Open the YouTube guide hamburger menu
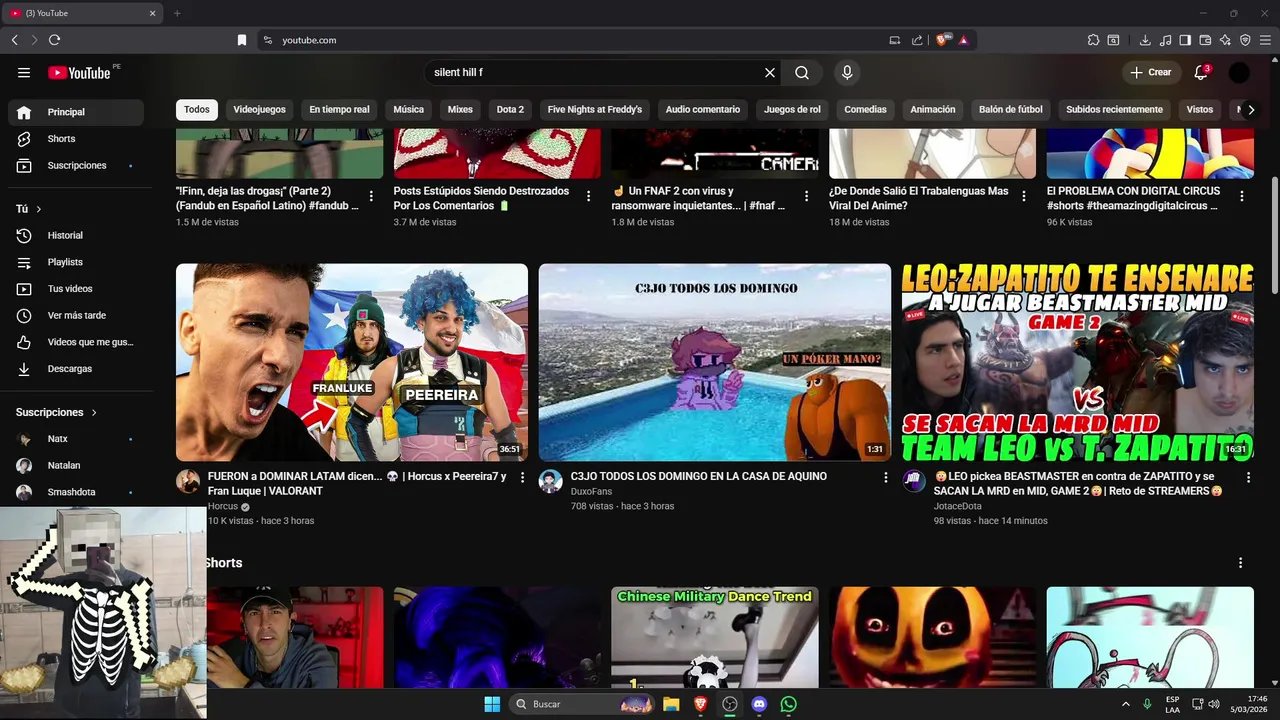The image size is (1280, 720). pyautogui.click(x=24, y=72)
